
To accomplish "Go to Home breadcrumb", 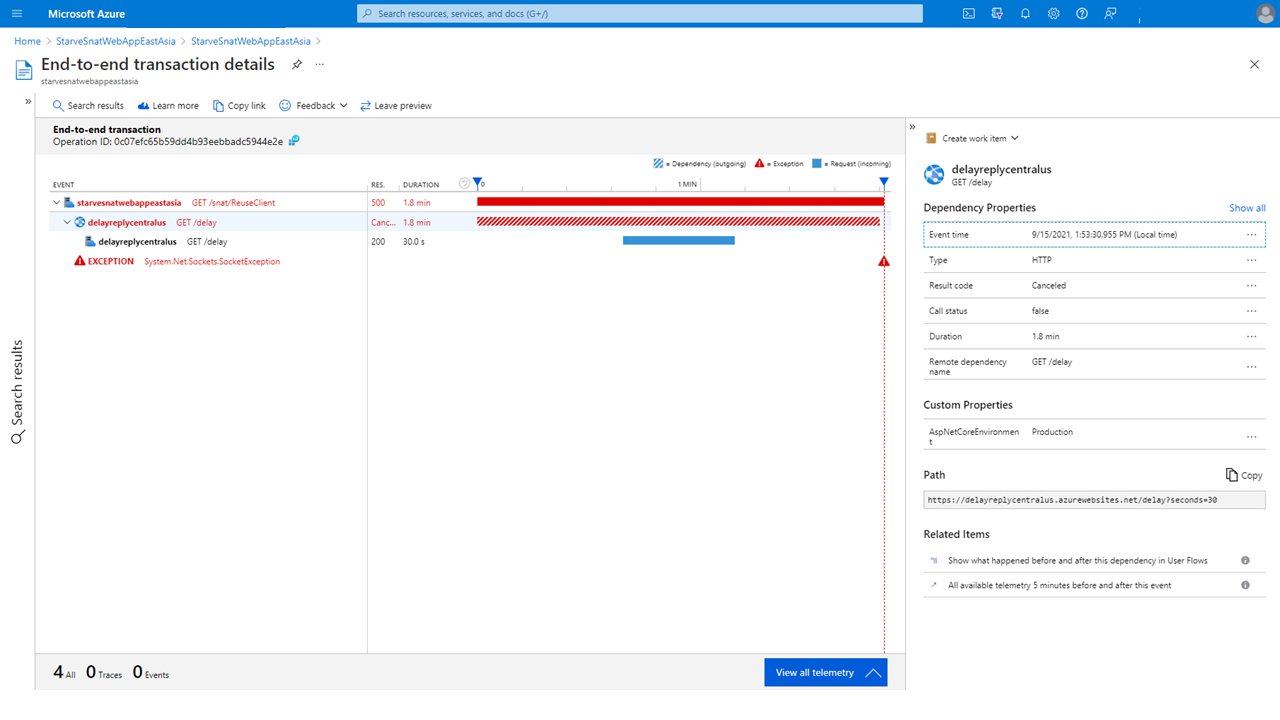I will 27,41.
